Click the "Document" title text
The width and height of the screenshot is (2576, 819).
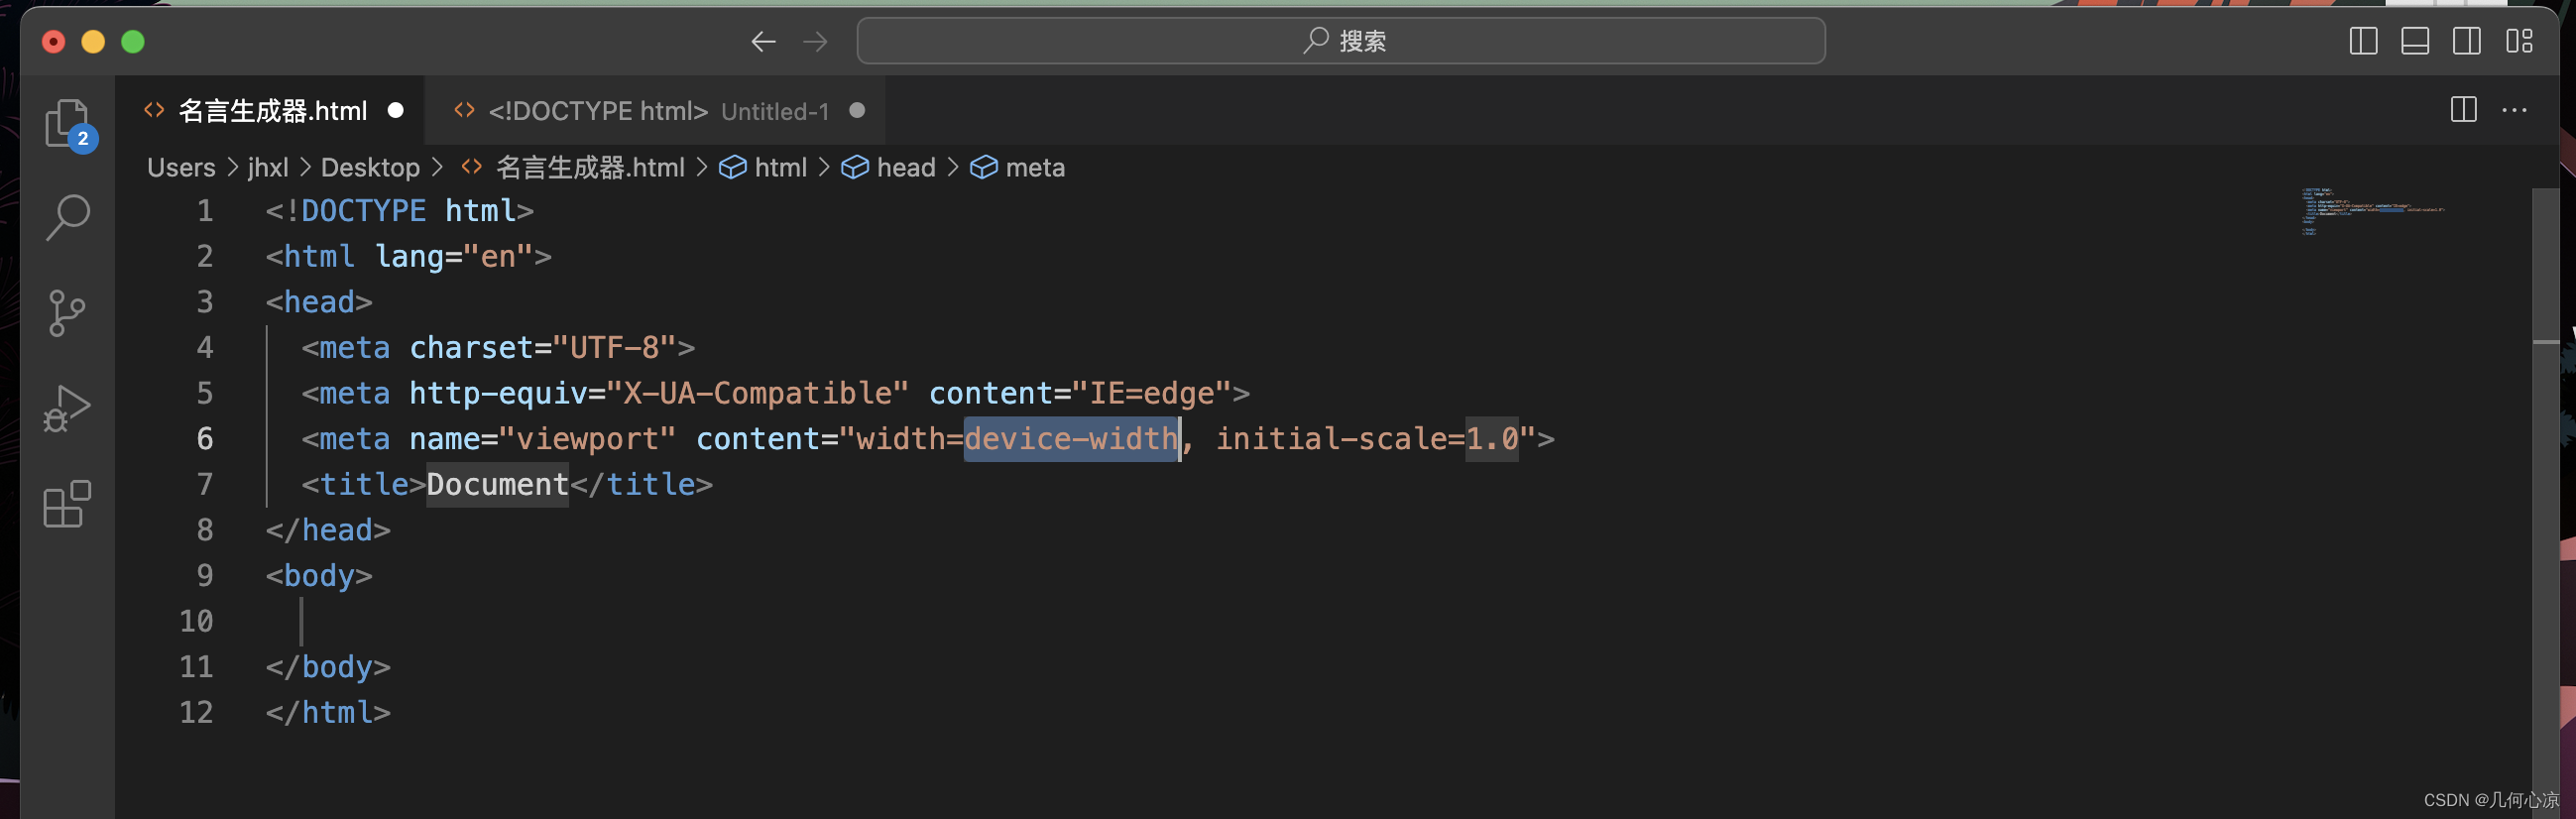[x=497, y=485]
